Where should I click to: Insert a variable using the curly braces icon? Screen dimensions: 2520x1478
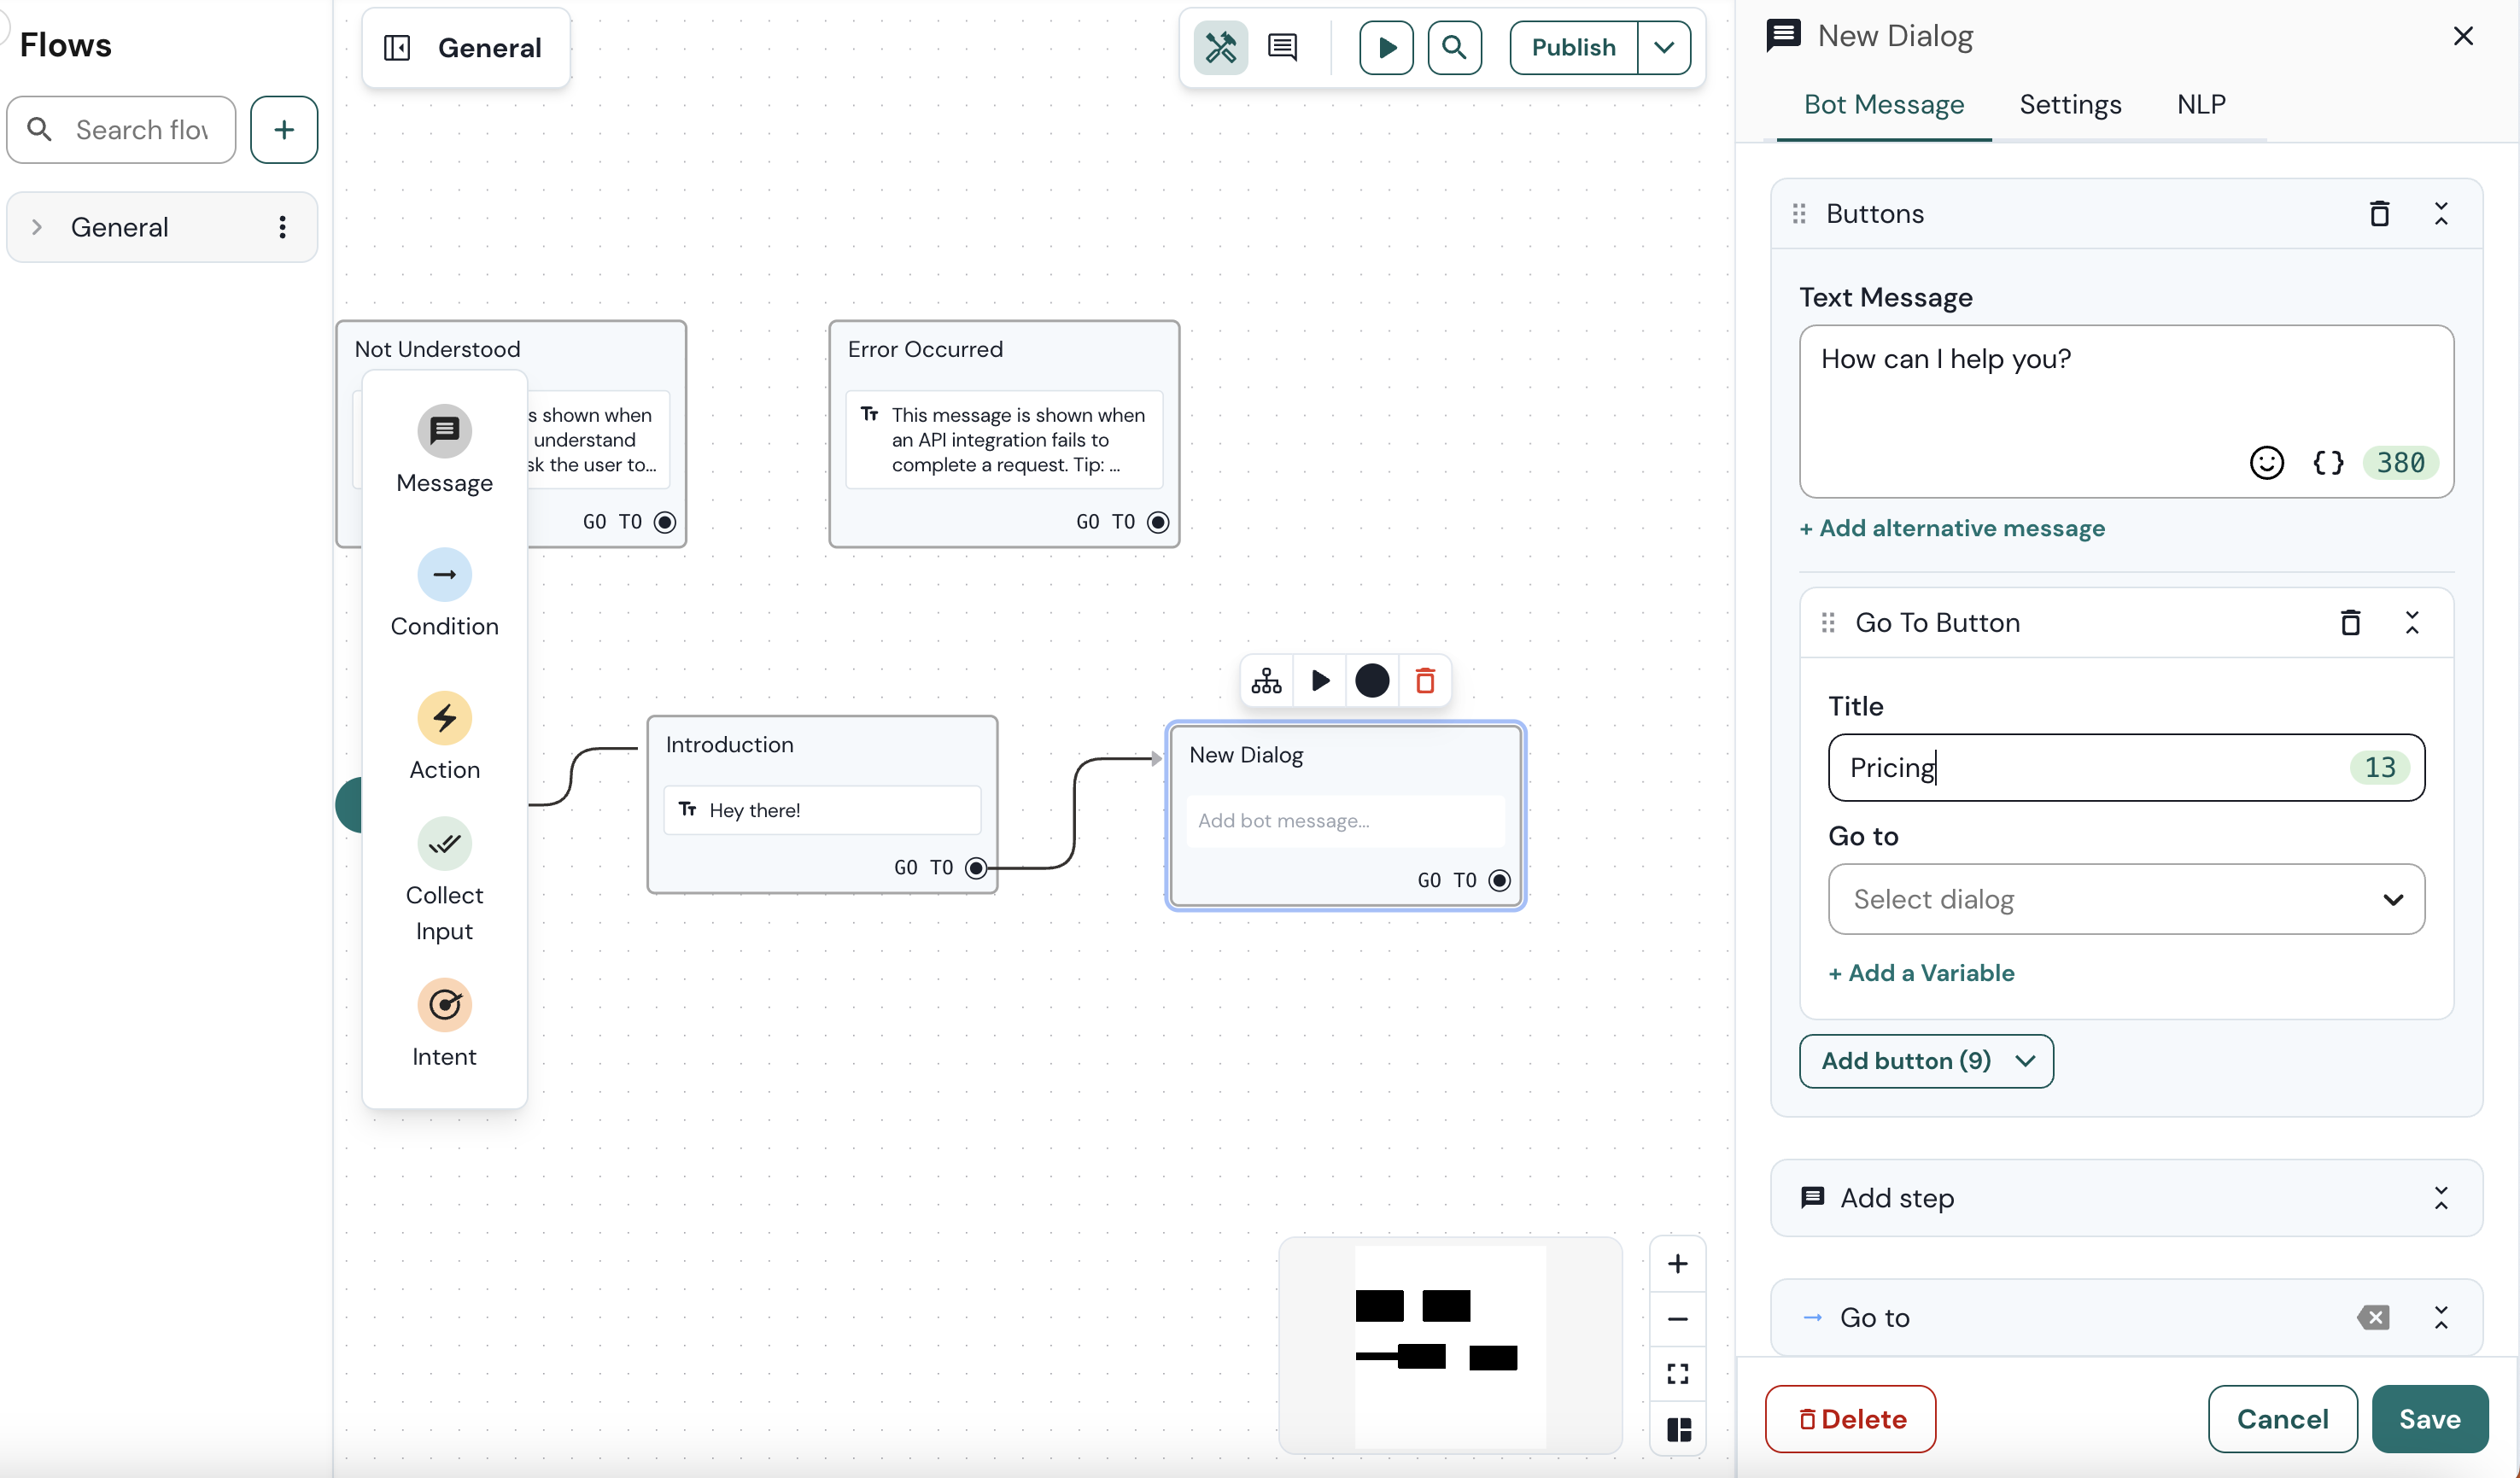pyautogui.click(x=2329, y=462)
